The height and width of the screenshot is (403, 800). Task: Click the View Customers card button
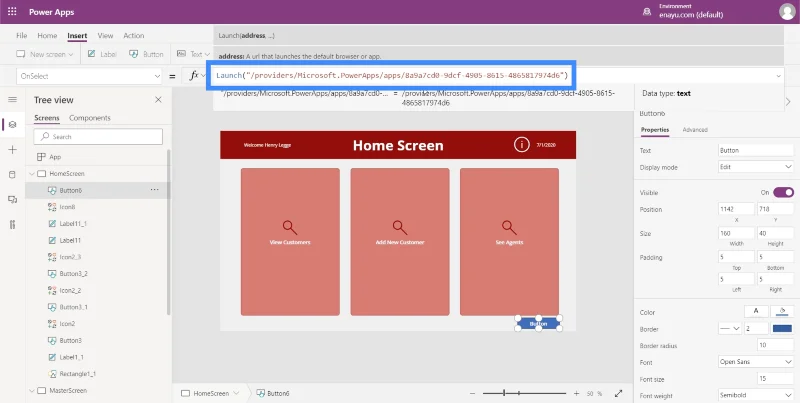pyautogui.click(x=290, y=242)
